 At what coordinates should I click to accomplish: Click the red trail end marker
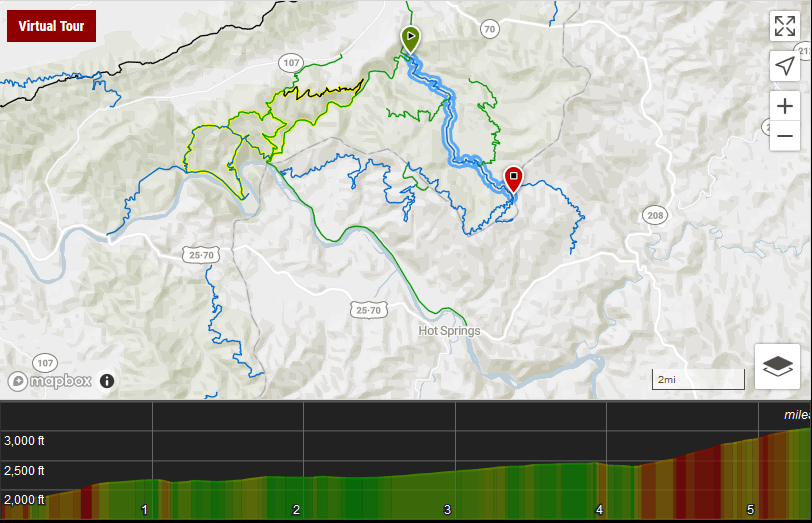[513, 180]
